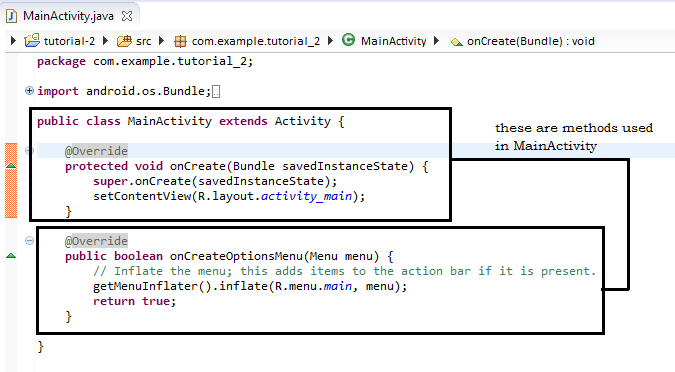675x372 pixels.
Task: Collapse the onCreateOptionsMenu method fold
Action: pyautogui.click(x=29, y=240)
